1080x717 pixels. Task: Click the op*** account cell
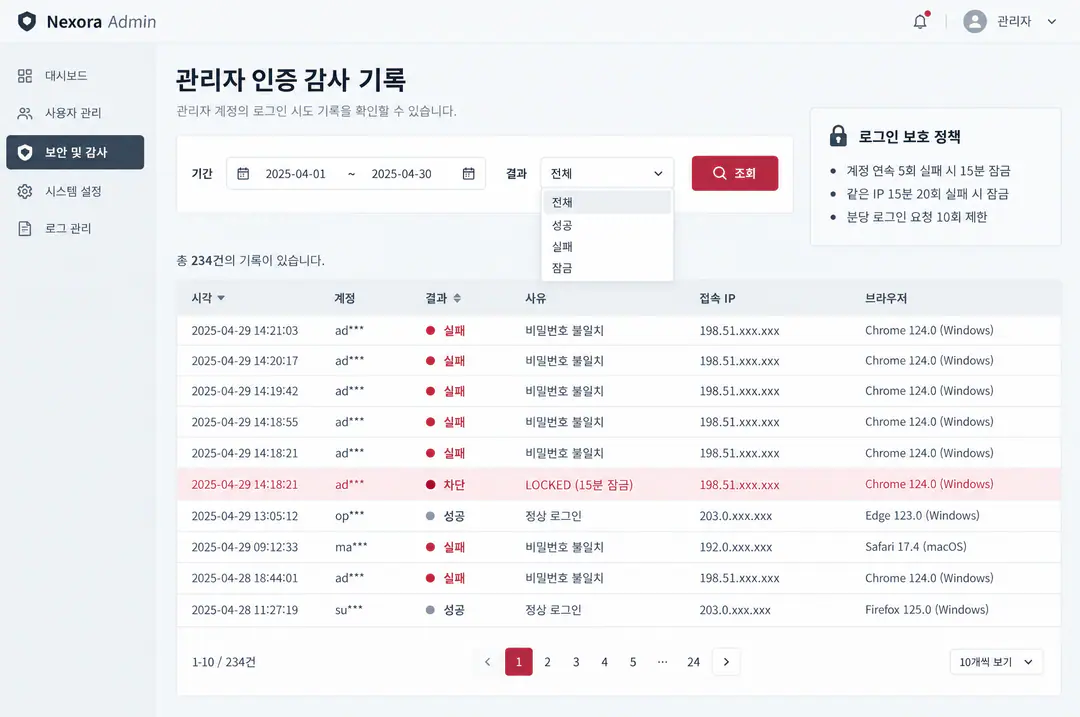(349, 516)
